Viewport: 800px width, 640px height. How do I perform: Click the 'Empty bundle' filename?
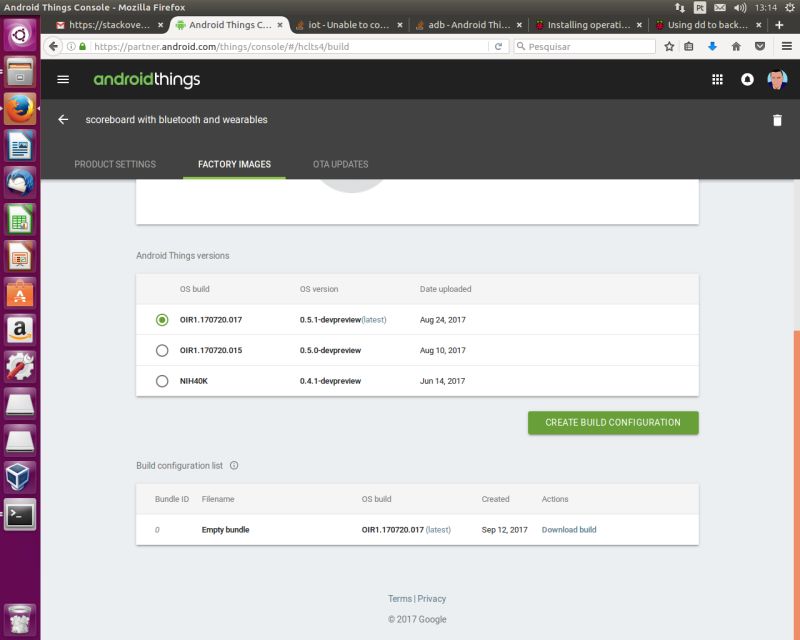[226, 530]
